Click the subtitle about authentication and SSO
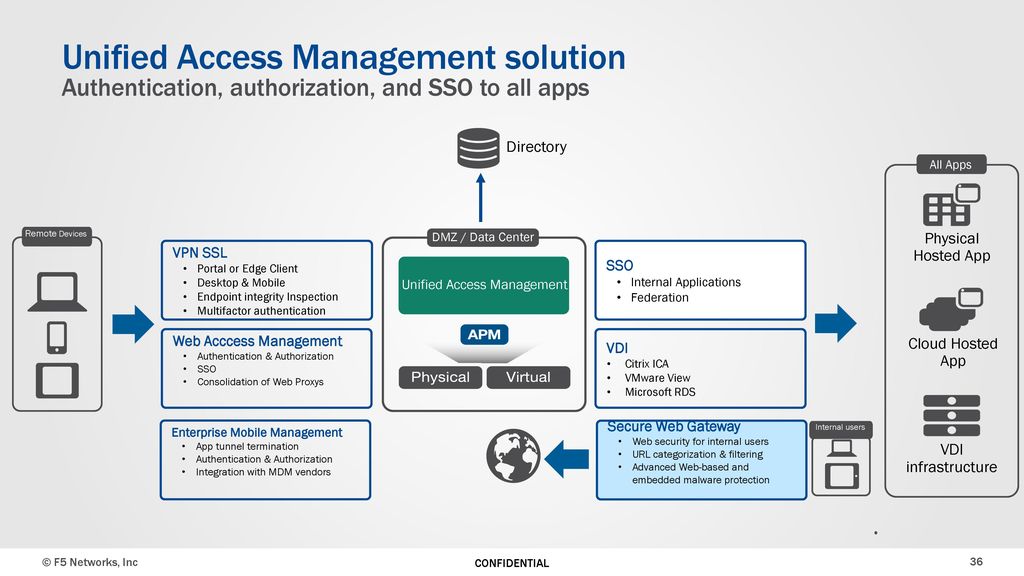This screenshot has height=576, width=1024. tap(325, 88)
